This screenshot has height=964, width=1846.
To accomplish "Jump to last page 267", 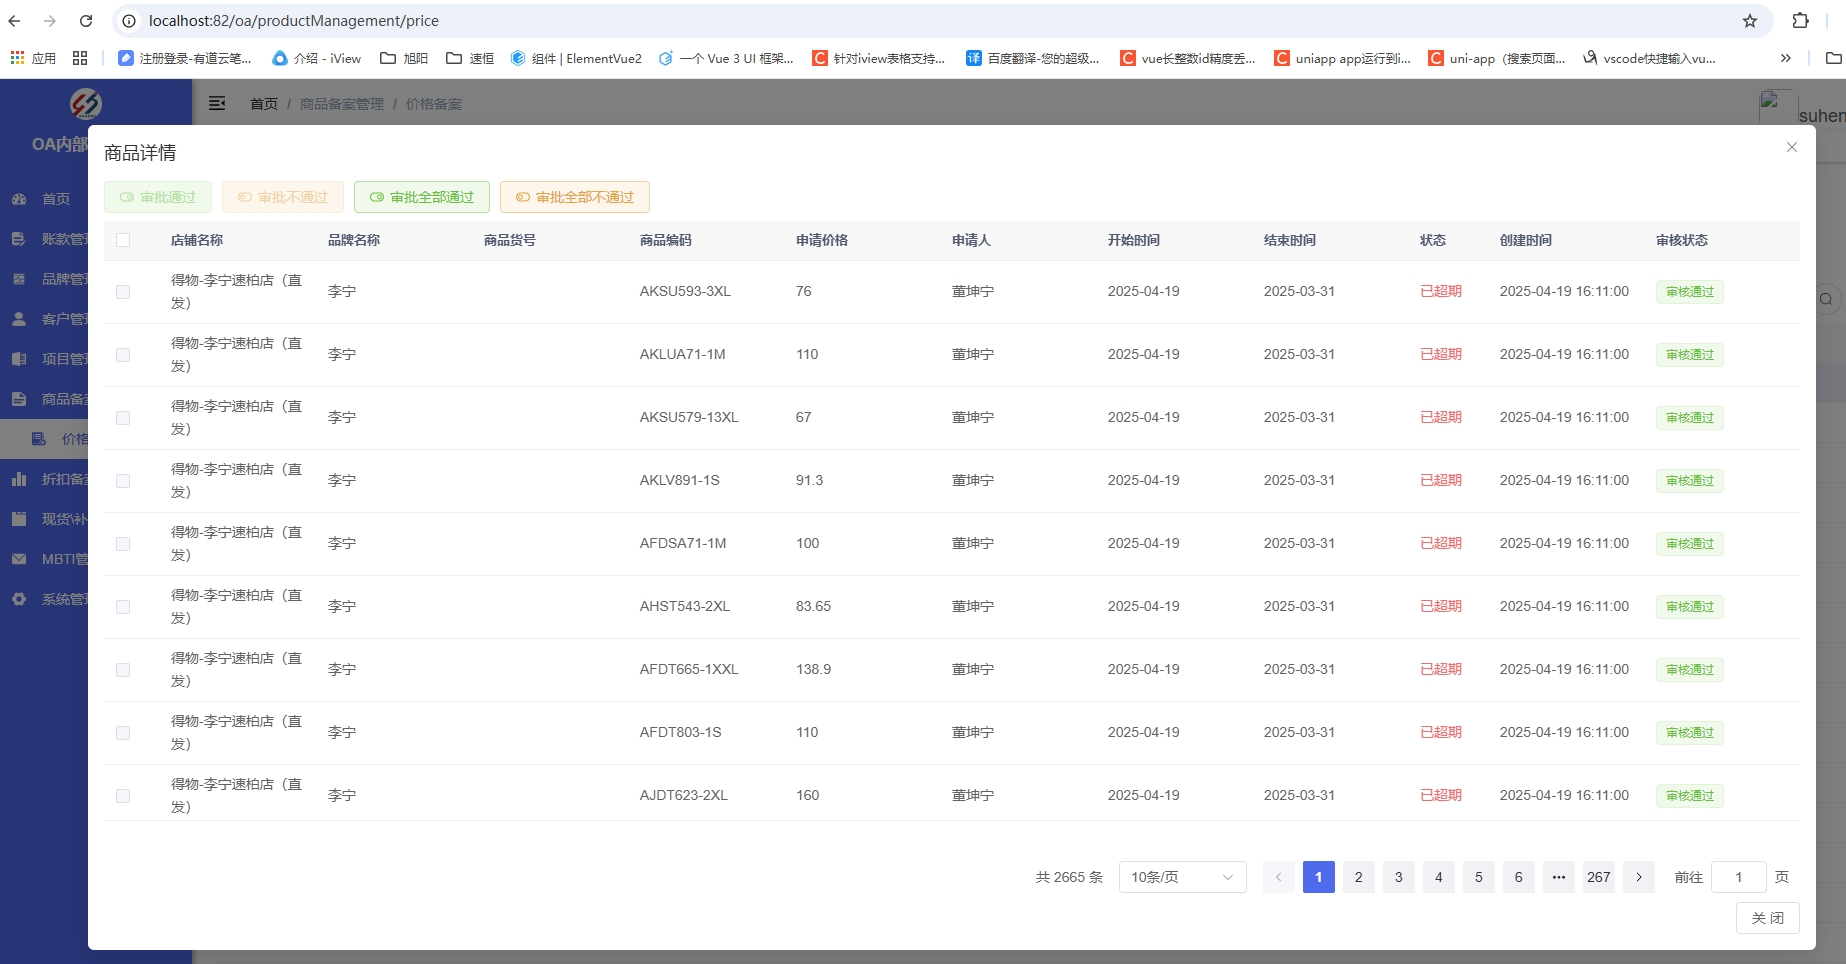I will point(1598,877).
